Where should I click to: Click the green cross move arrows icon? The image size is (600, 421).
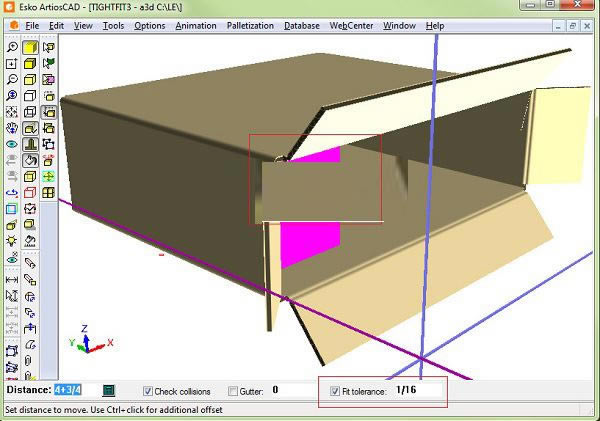48,176
